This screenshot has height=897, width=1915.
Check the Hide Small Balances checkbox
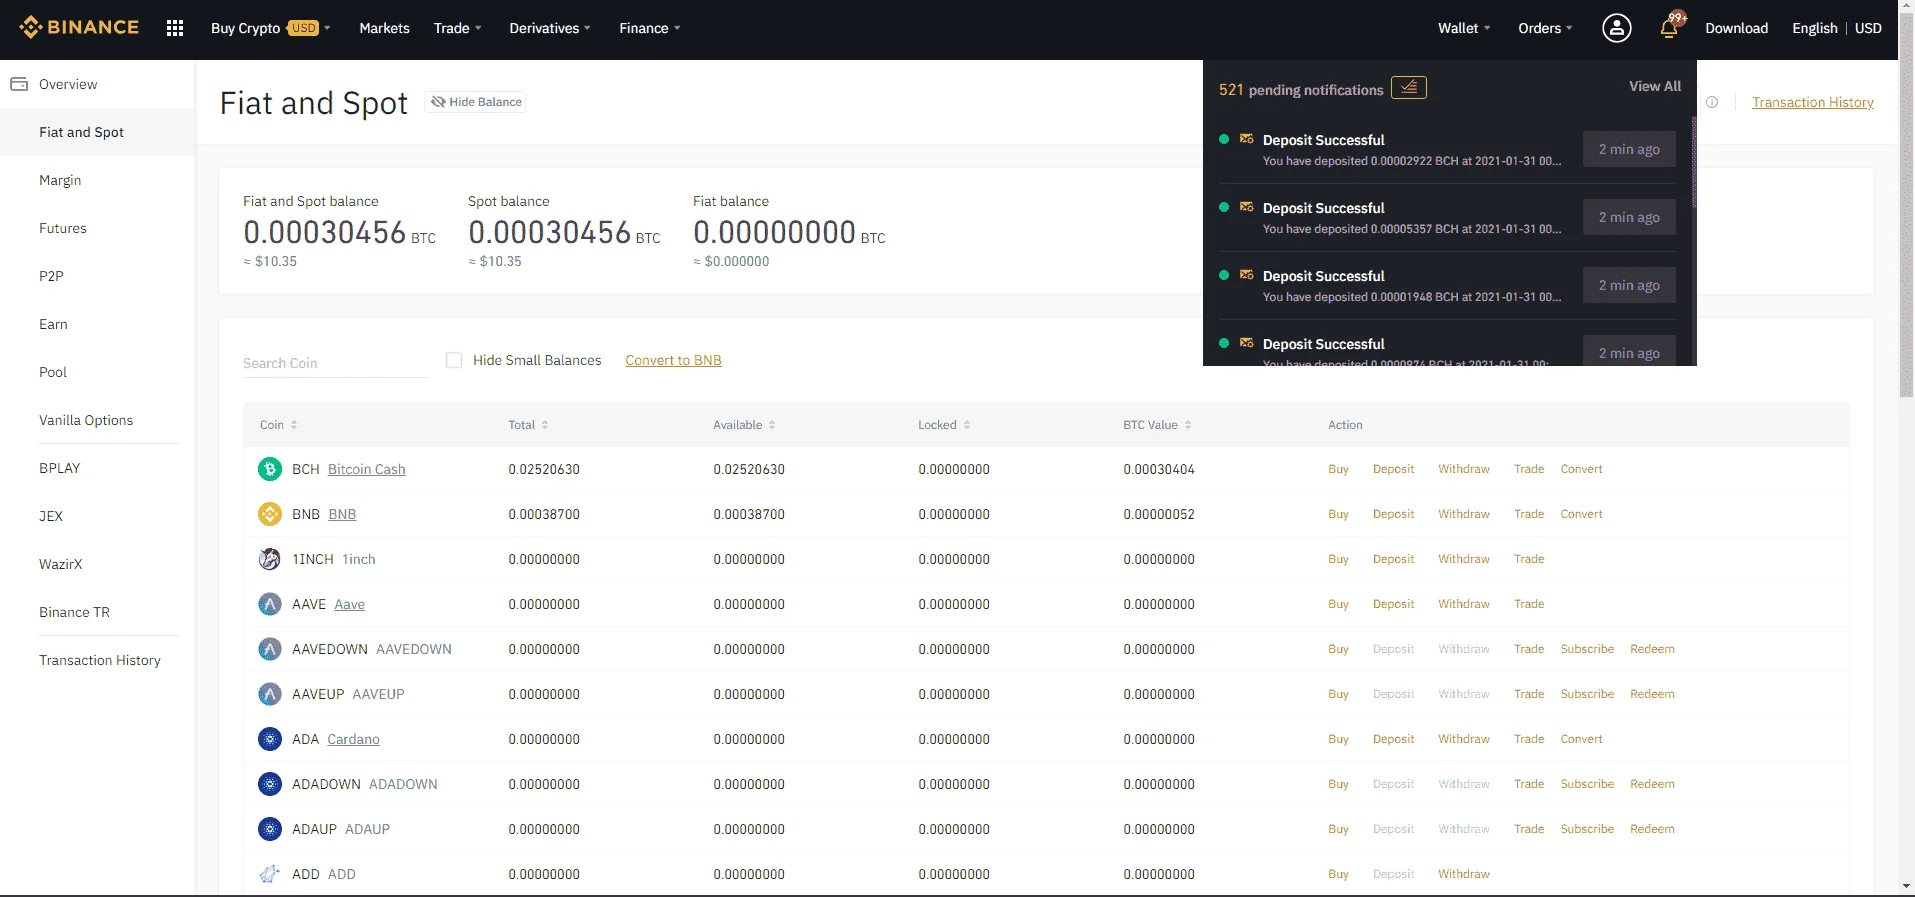click(x=454, y=360)
